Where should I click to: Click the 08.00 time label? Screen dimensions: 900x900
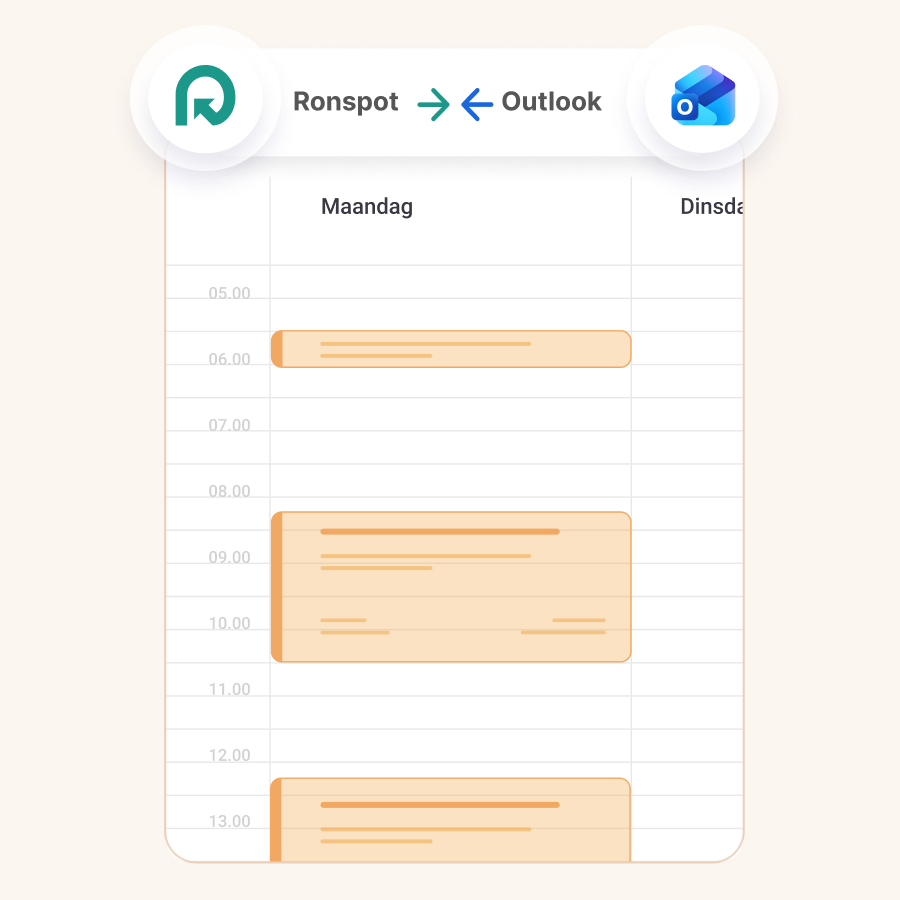[230, 491]
